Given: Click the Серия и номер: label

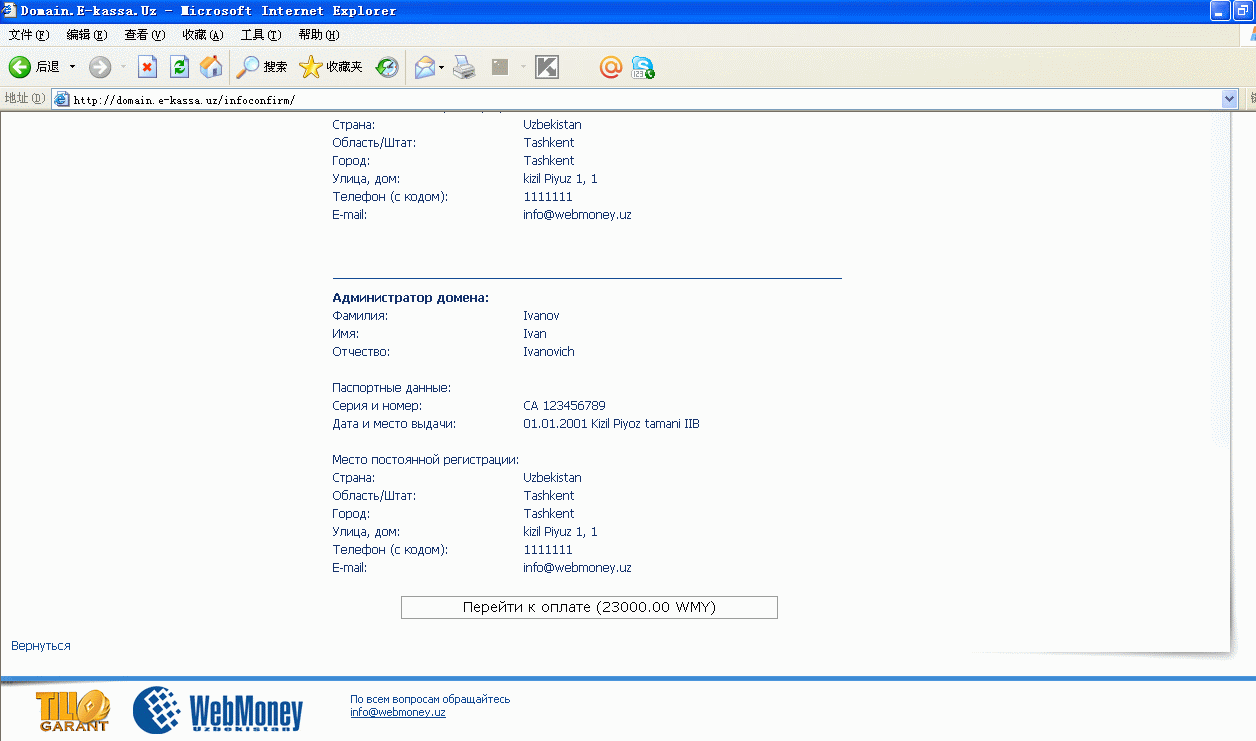Looking at the screenshot, I should (377, 406).
